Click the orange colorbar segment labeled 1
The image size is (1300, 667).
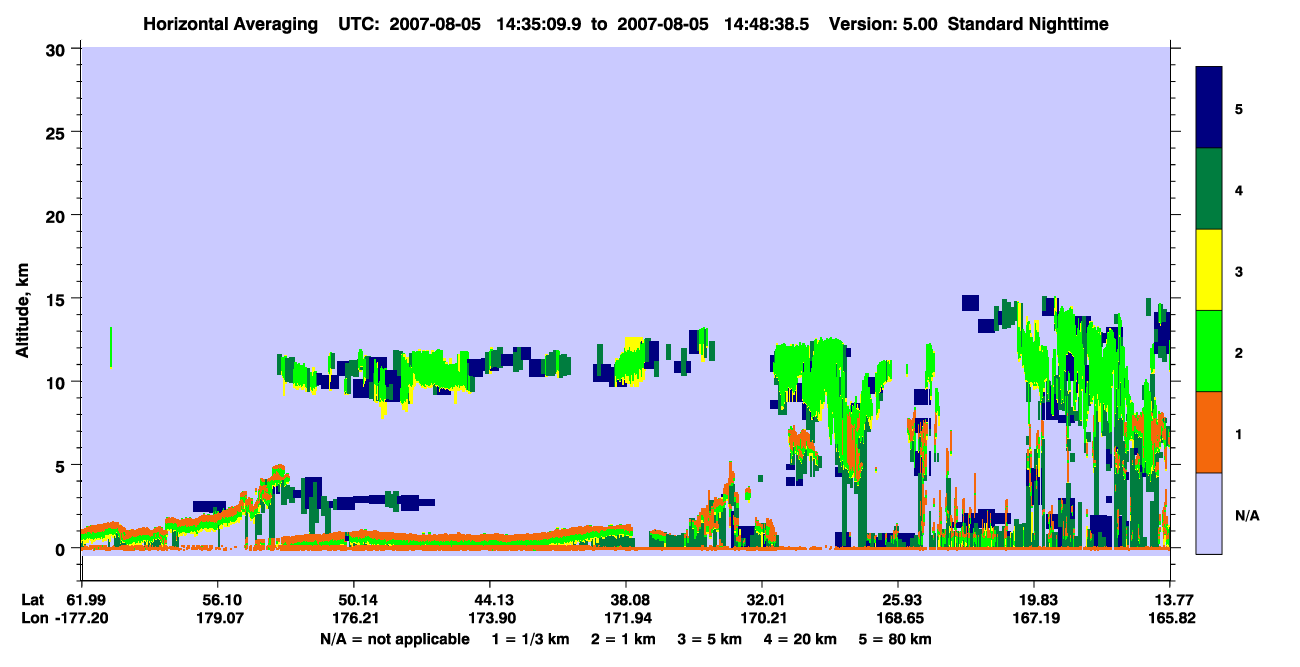coord(1209,432)
